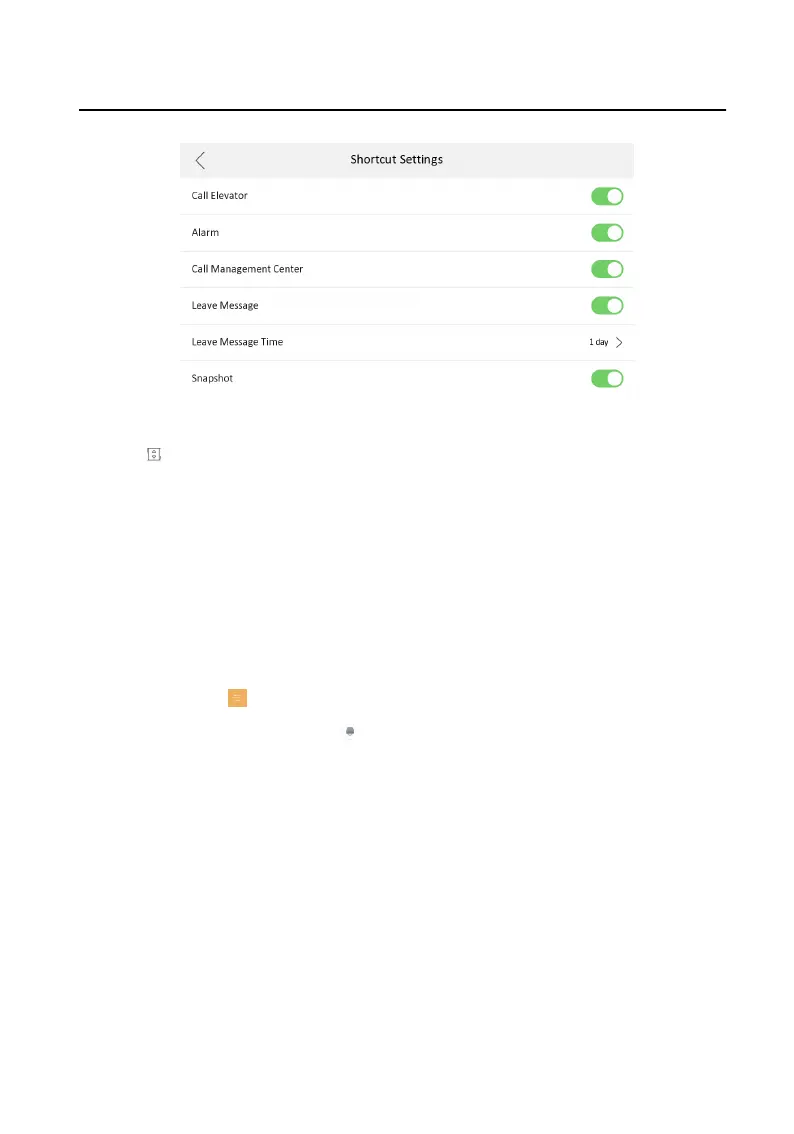Open the orange message list icon
Viewport: 794px width, 1134px height.
coord(237,698)
